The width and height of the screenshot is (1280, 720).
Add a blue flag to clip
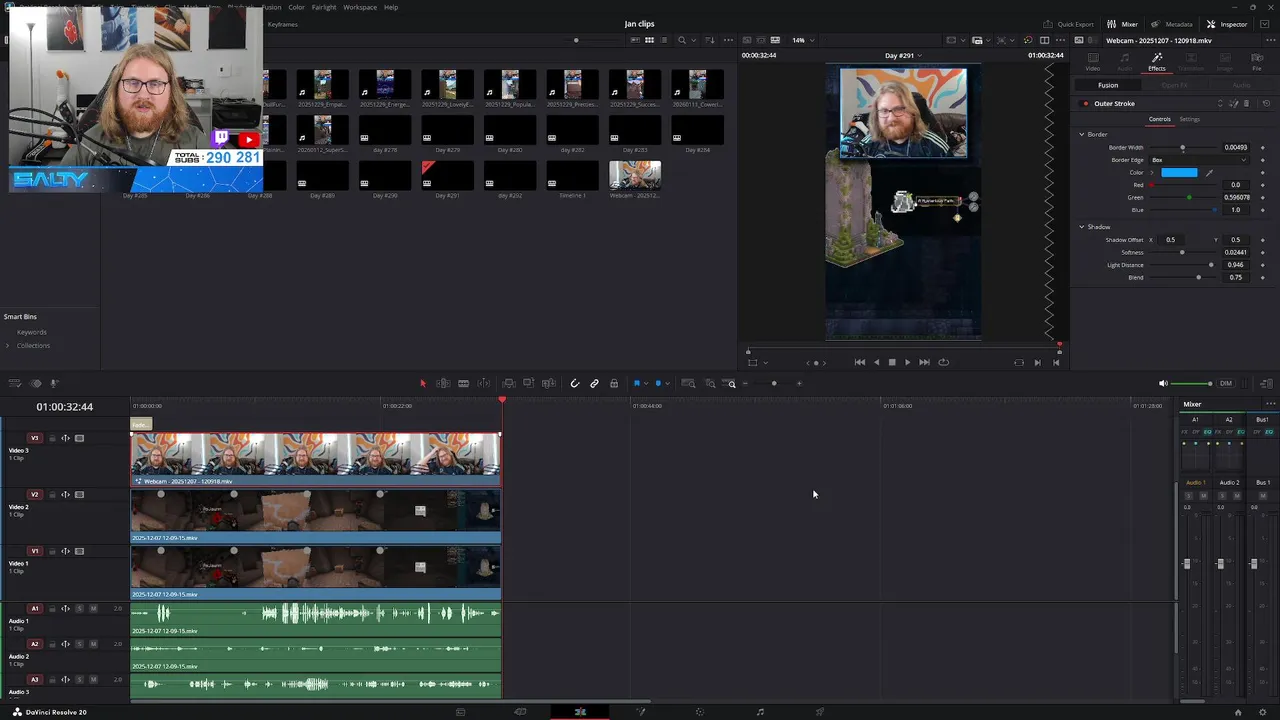tap(636, 383)
